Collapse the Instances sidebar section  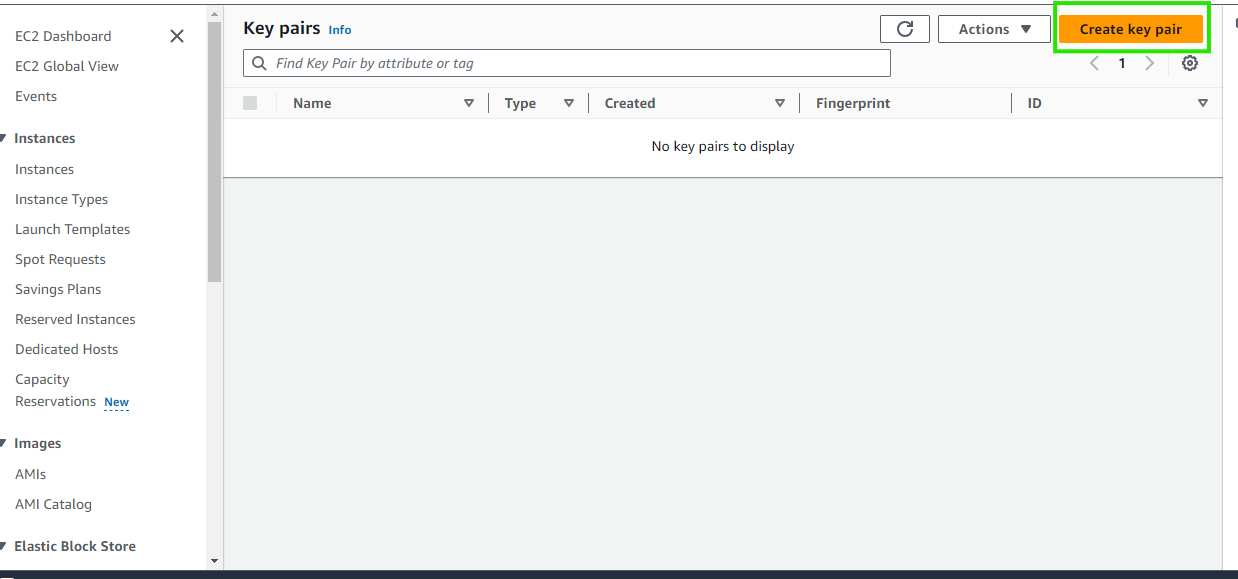coord(5,139)
